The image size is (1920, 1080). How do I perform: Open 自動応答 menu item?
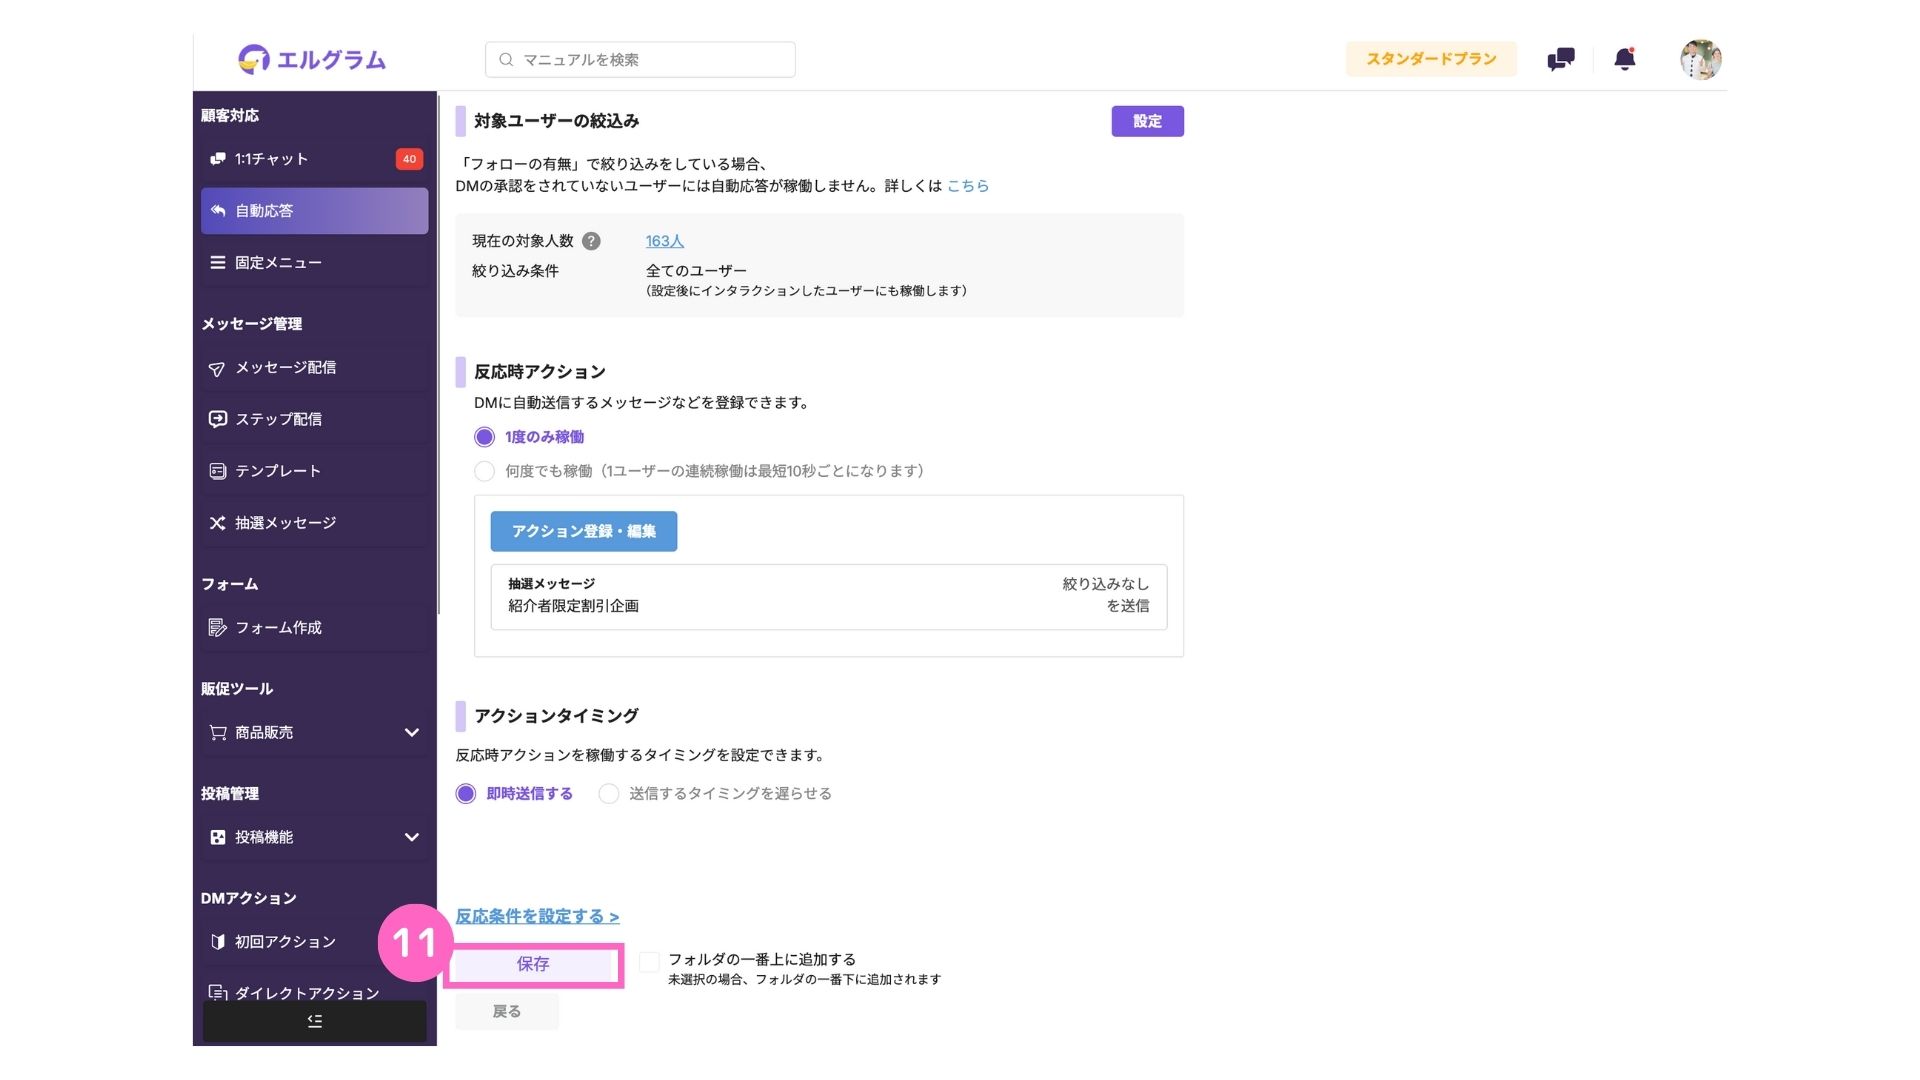(314, 211)
